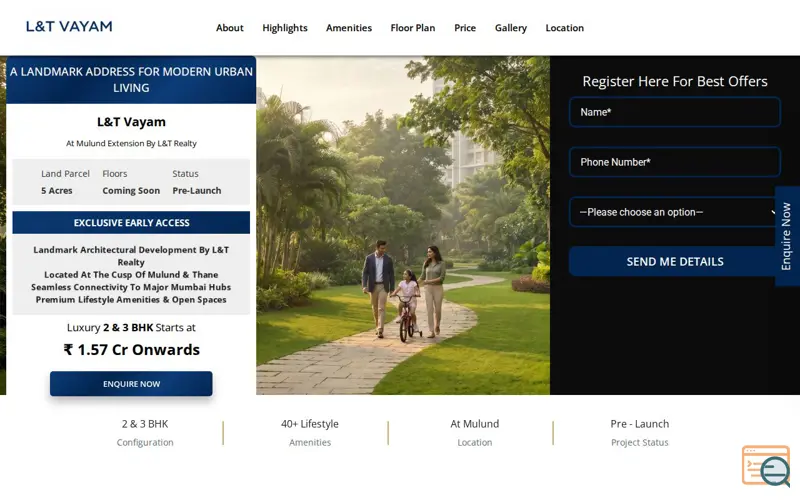Open the Floor Plan menu item
This screenshot has width=800, height=500.
(x=413, y=28)
